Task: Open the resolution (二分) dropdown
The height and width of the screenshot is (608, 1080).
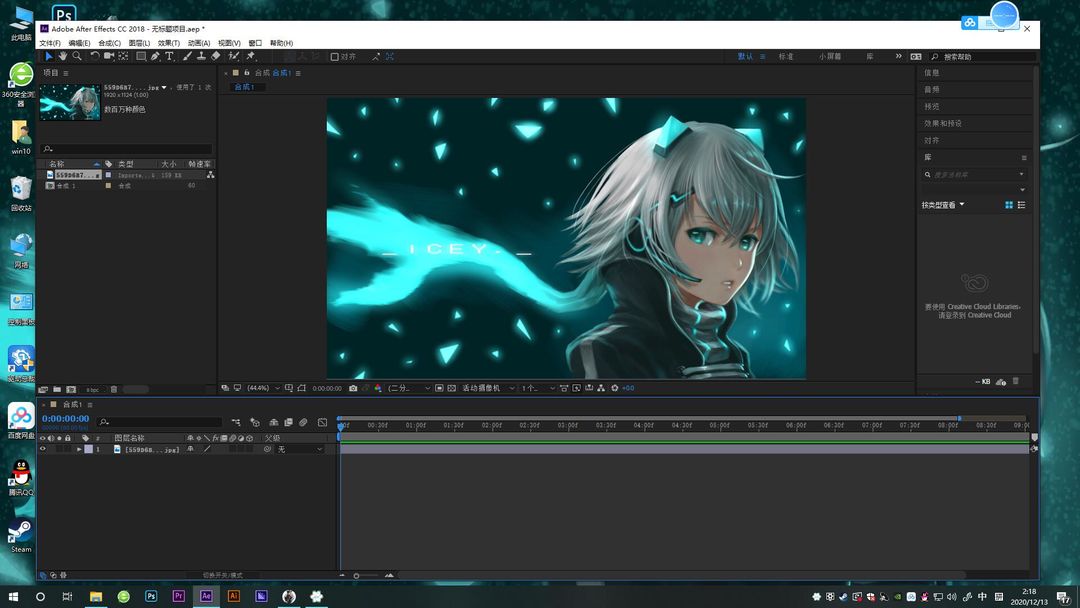Action: [409, 388]
